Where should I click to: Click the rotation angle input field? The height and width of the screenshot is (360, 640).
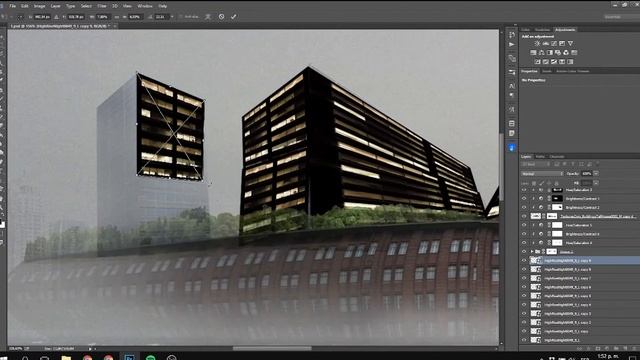[x=161, y=17]
